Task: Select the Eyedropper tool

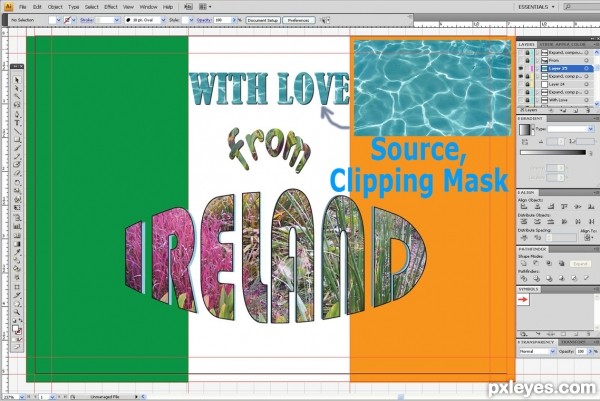Action: click(x=16, y=252)
